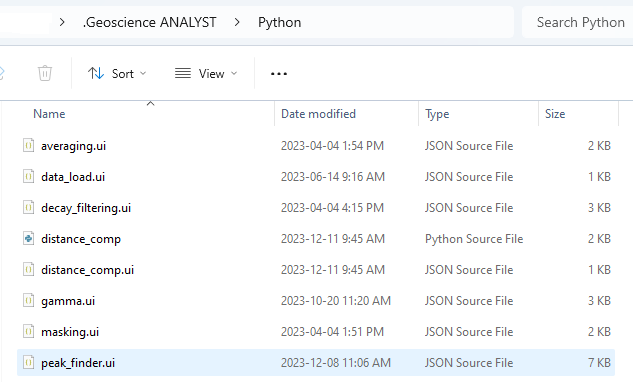The width and height of the screenshot is (633, 382).
Task: Expand chevron after .Geoscience ANALYST breadcrumb
Action: 237,22
